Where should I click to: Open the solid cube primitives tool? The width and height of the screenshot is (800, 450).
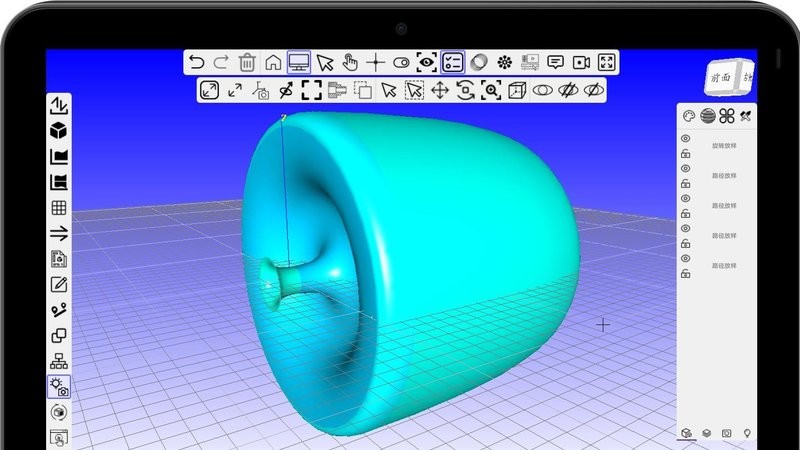[x=59, y=131]
